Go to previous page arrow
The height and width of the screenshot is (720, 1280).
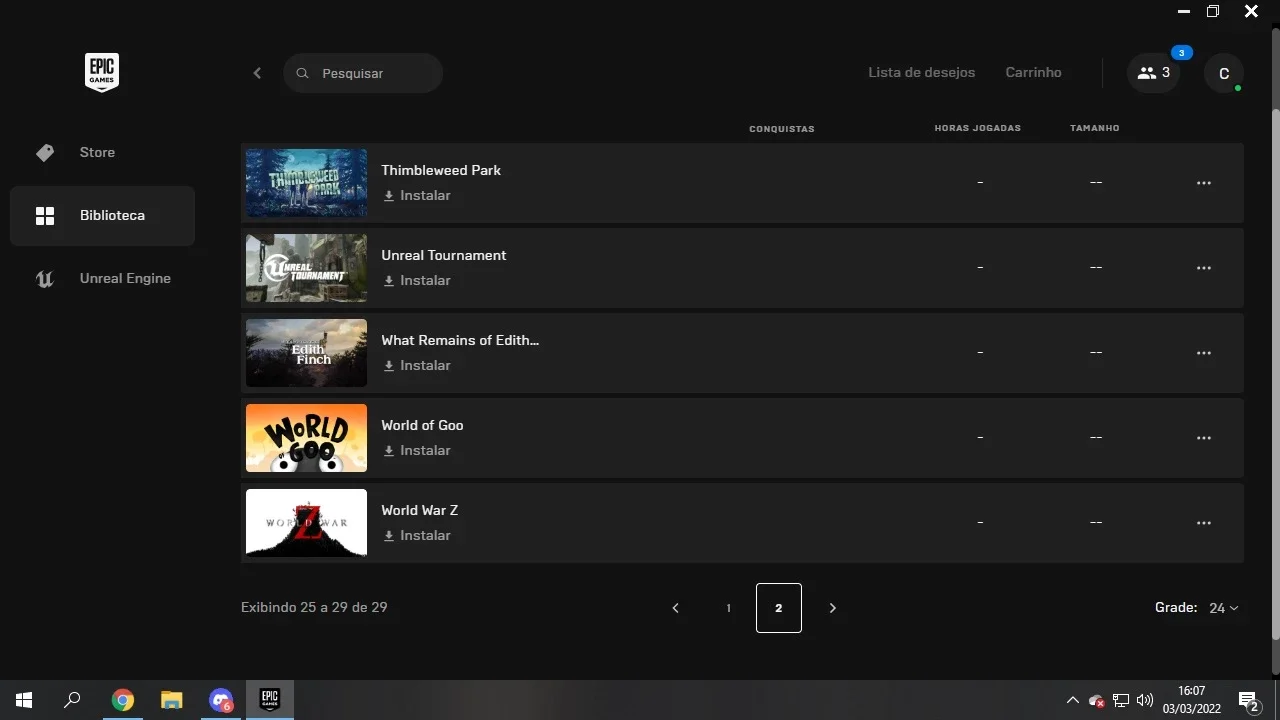click(675, 608)
